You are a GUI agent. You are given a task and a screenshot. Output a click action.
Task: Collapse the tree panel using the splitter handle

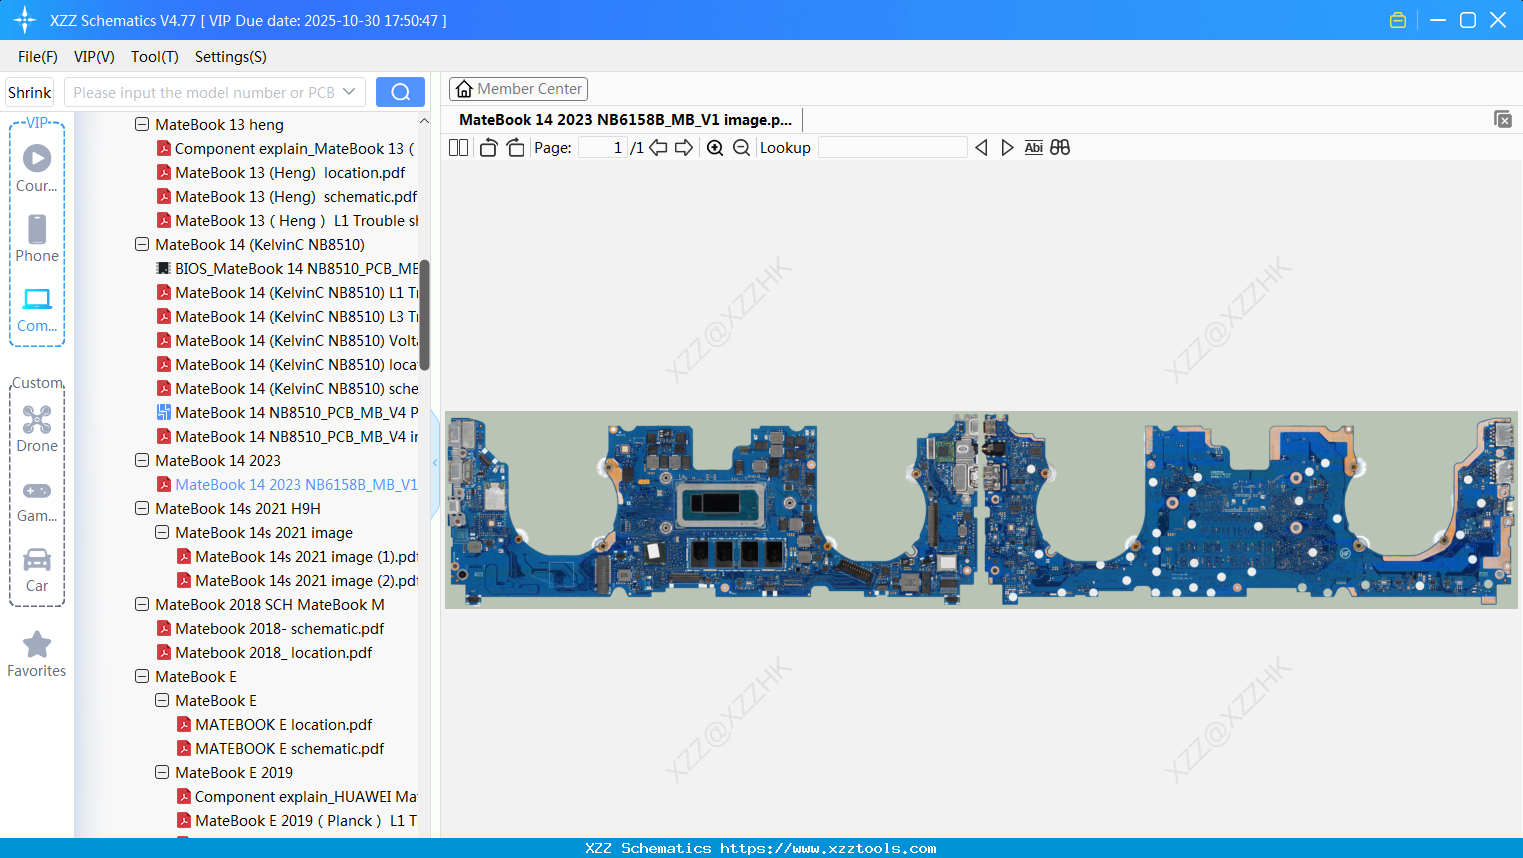(435, 462)
